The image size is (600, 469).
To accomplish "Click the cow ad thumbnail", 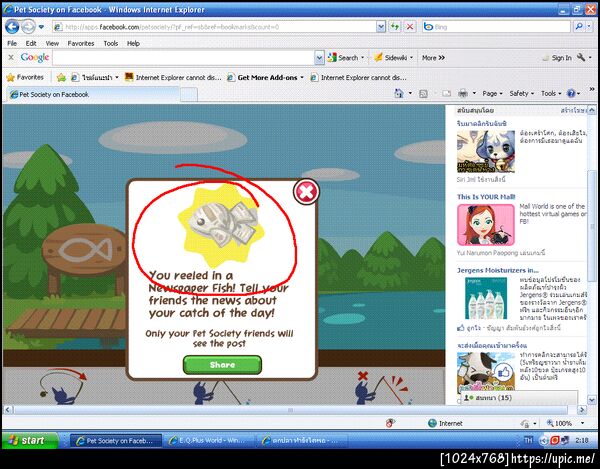I will coord(486,373).
